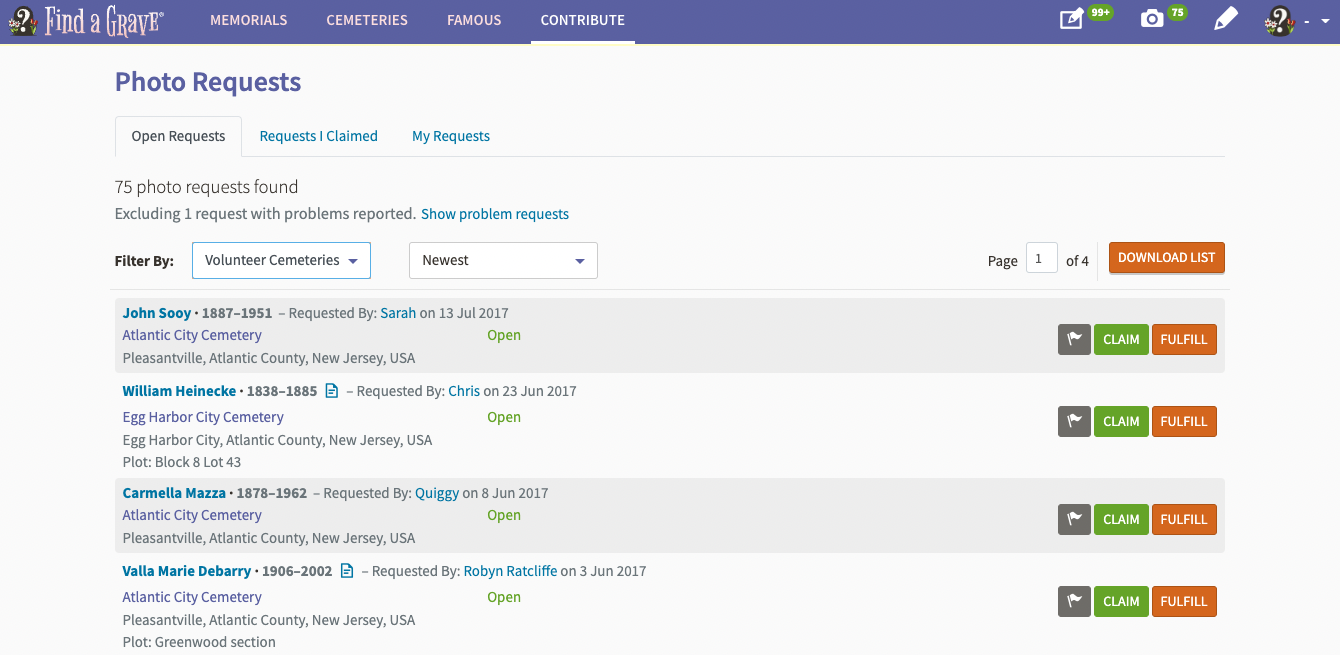Click the Show problem requests link
The height and width of the screenshot is (655, 1340).
(x=495, y=214)
